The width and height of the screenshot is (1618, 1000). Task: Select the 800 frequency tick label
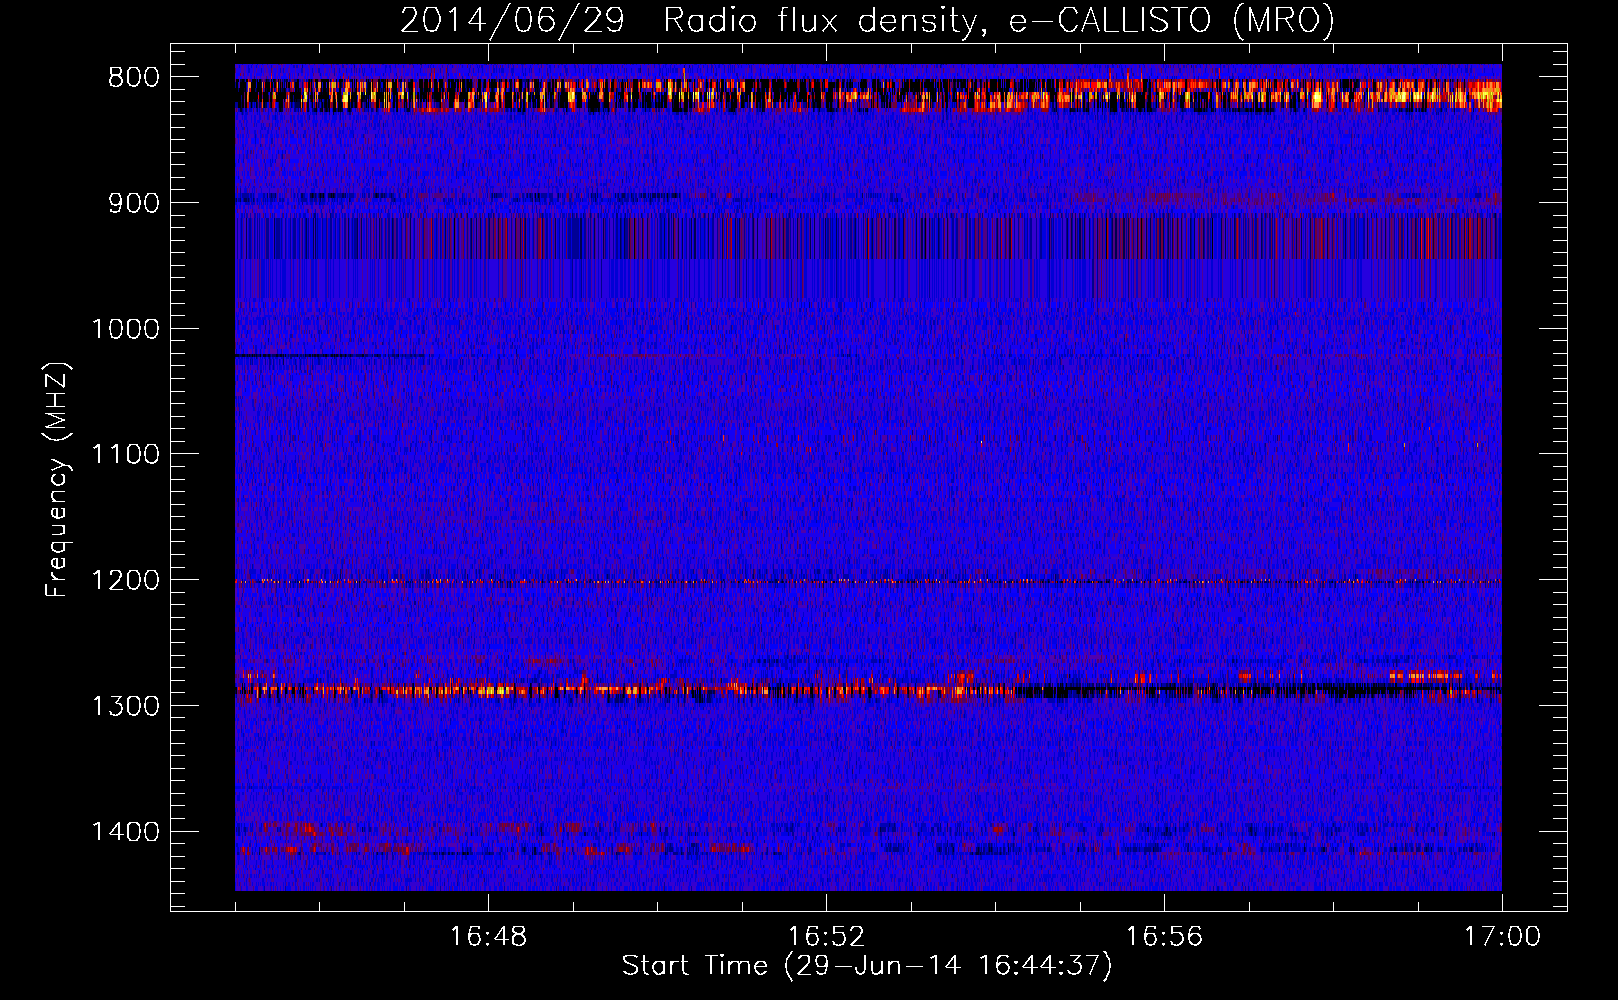click(134, 77)
